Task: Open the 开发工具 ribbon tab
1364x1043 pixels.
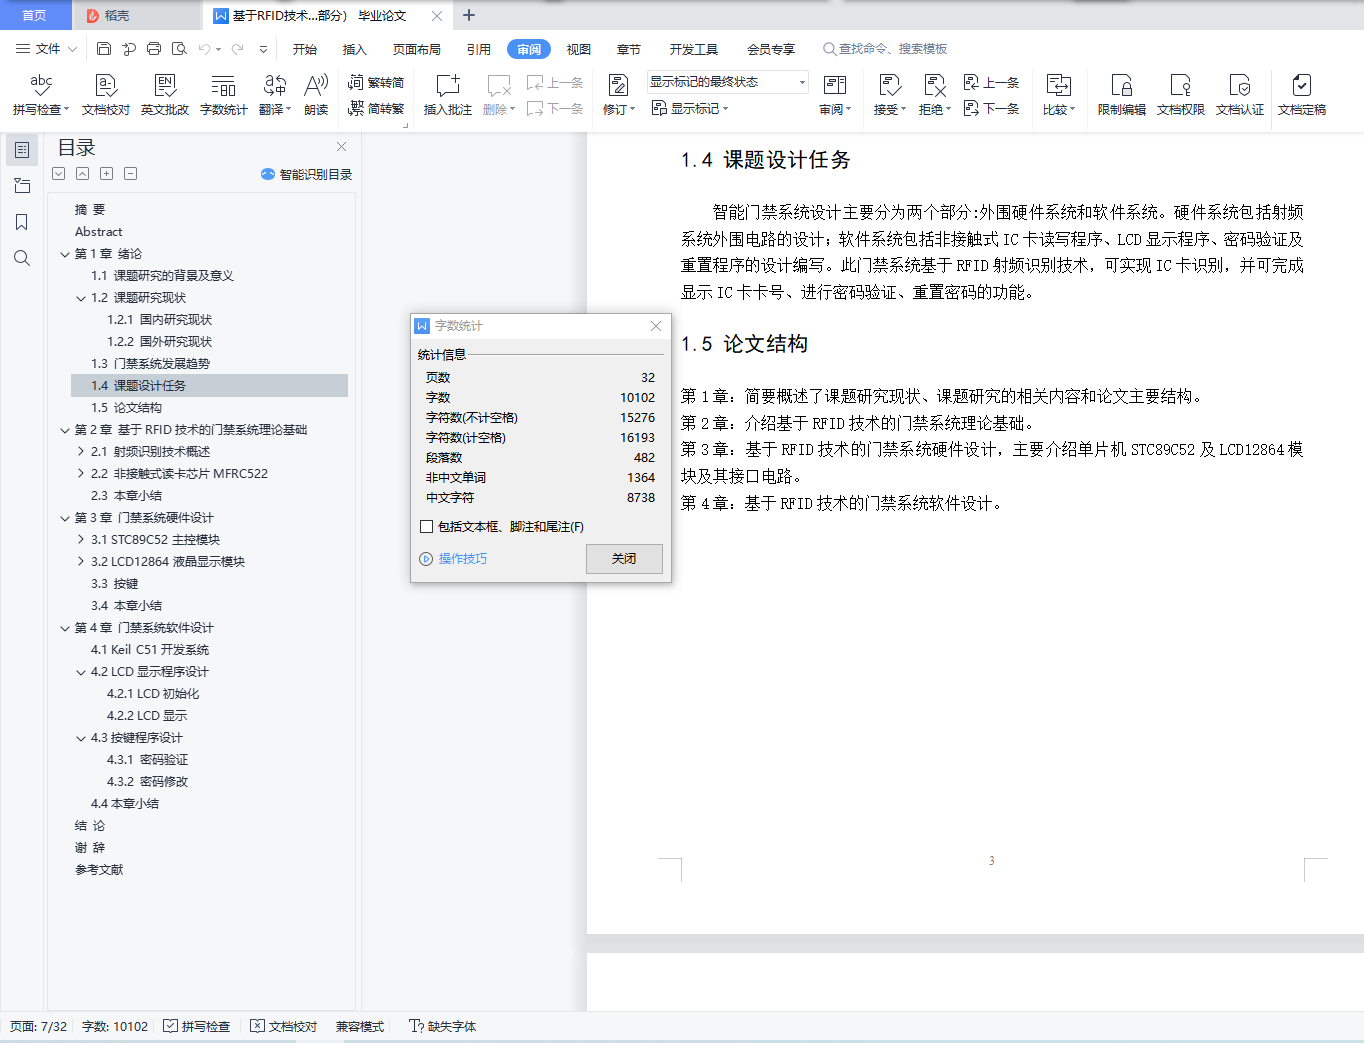Action: 694,49
